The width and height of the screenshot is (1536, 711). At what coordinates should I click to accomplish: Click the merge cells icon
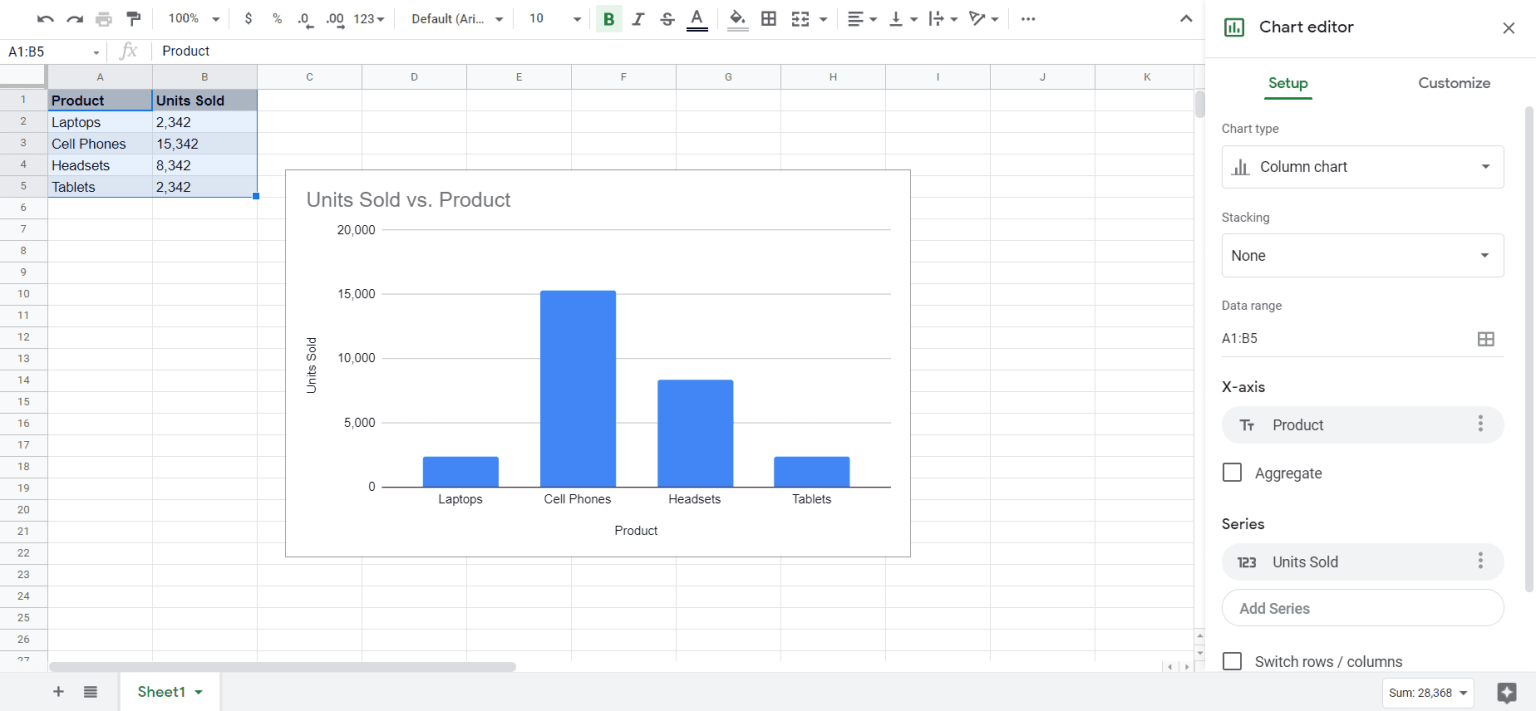pos(802,18)
